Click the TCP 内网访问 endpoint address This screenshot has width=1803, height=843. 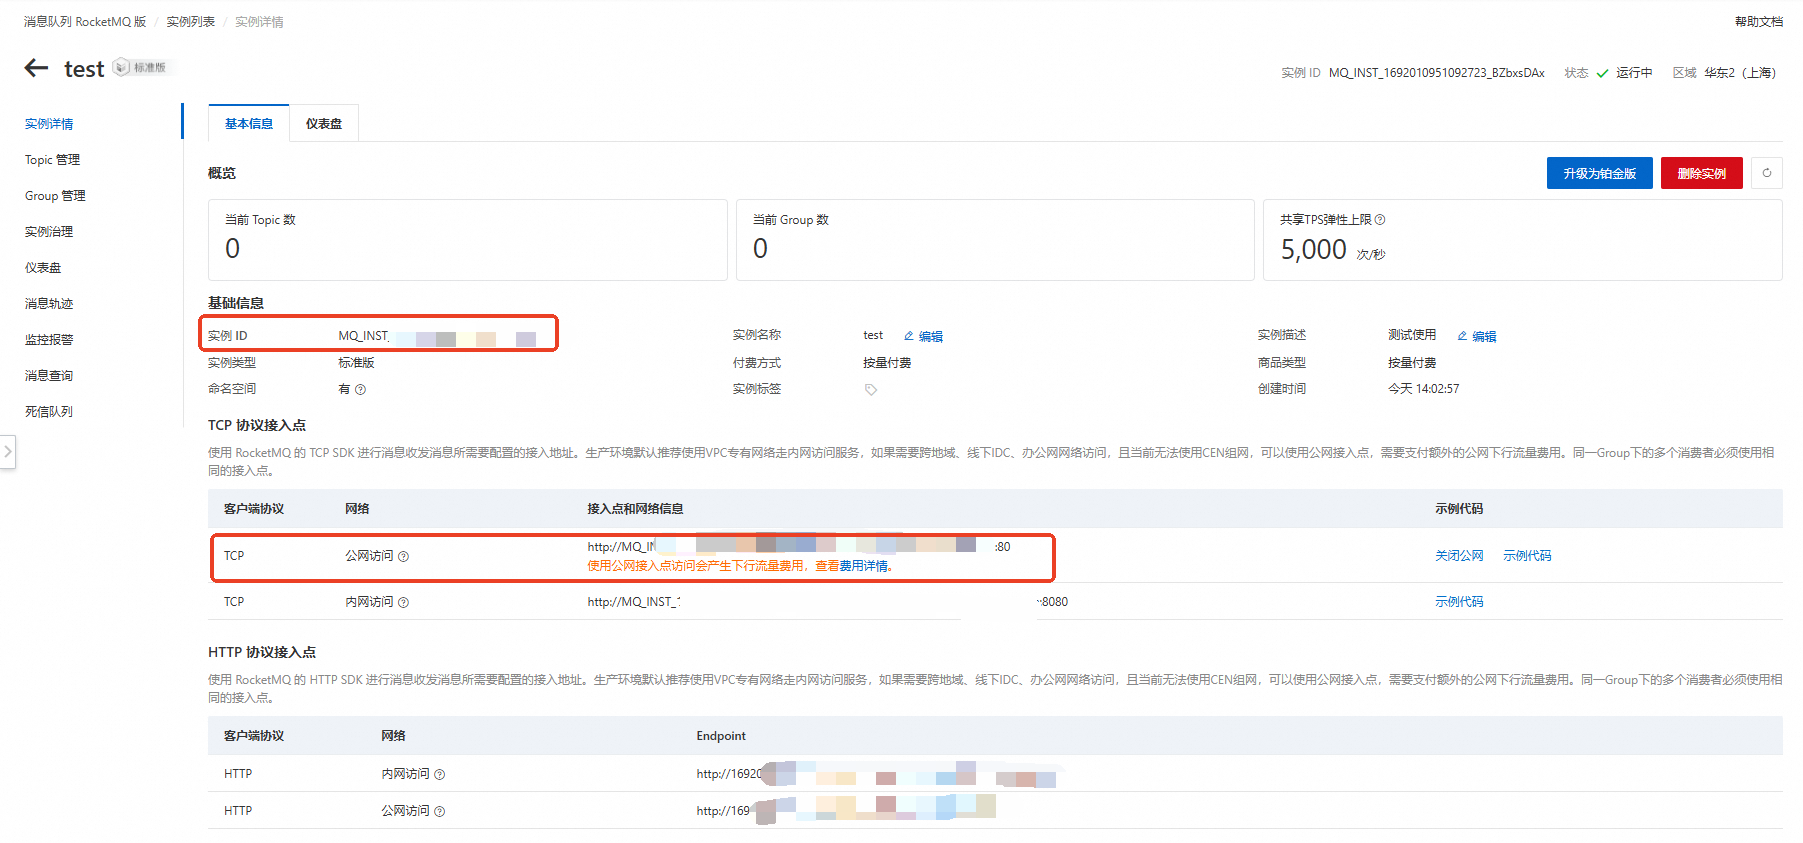tap(828, 602)
